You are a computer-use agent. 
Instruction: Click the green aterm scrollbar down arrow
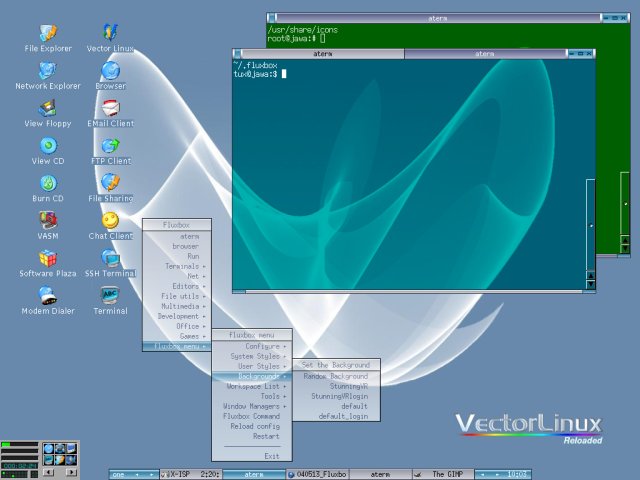(624, 249)
